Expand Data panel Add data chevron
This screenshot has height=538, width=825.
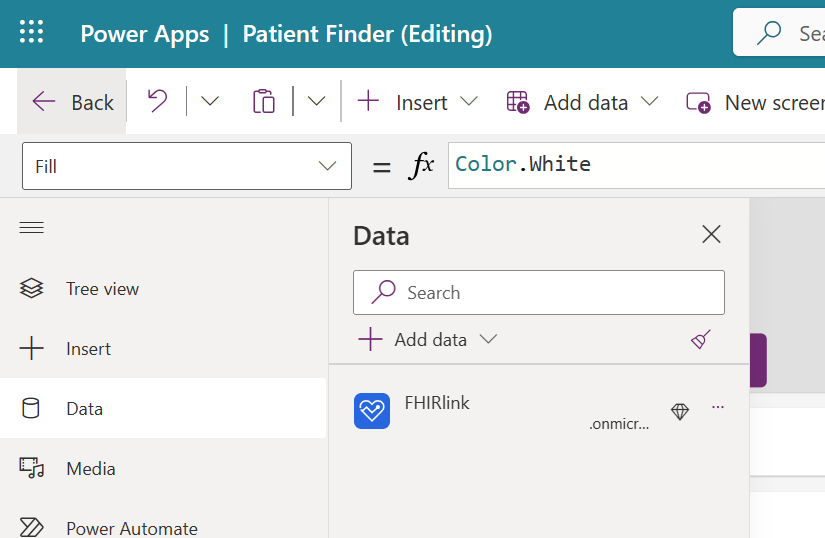click(488, 339)
